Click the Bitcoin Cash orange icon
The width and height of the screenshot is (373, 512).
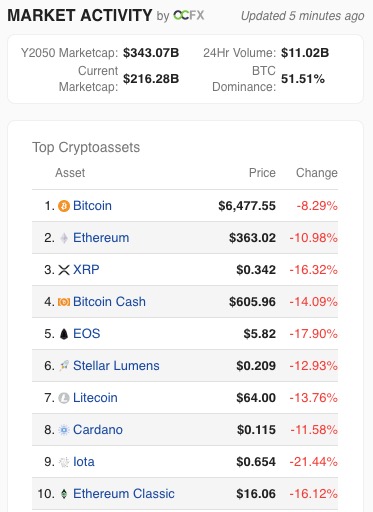64,302
